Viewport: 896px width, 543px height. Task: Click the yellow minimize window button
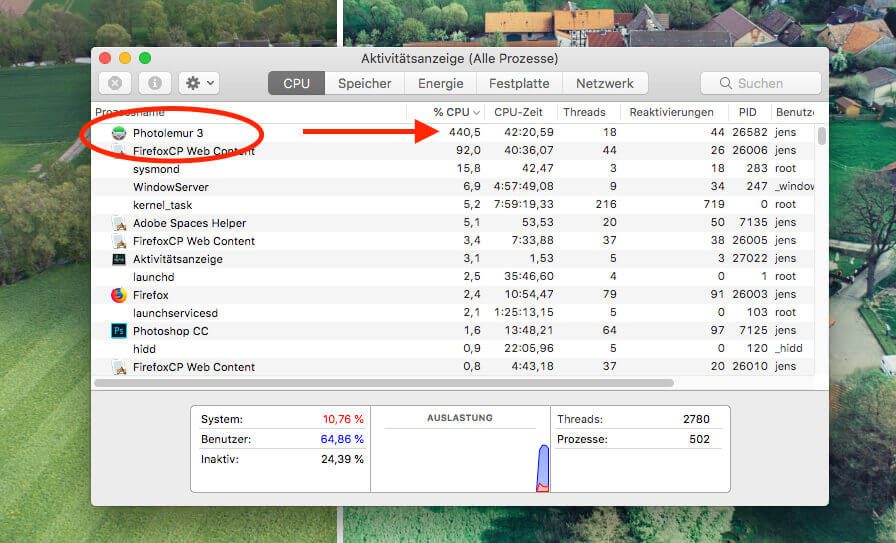click(x=125, y=58)
